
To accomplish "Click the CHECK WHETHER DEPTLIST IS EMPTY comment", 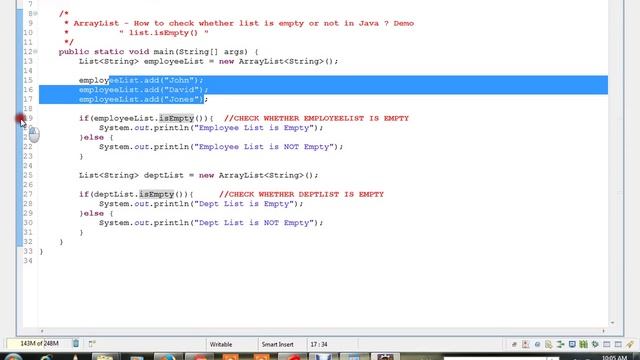I will point(301,194).
